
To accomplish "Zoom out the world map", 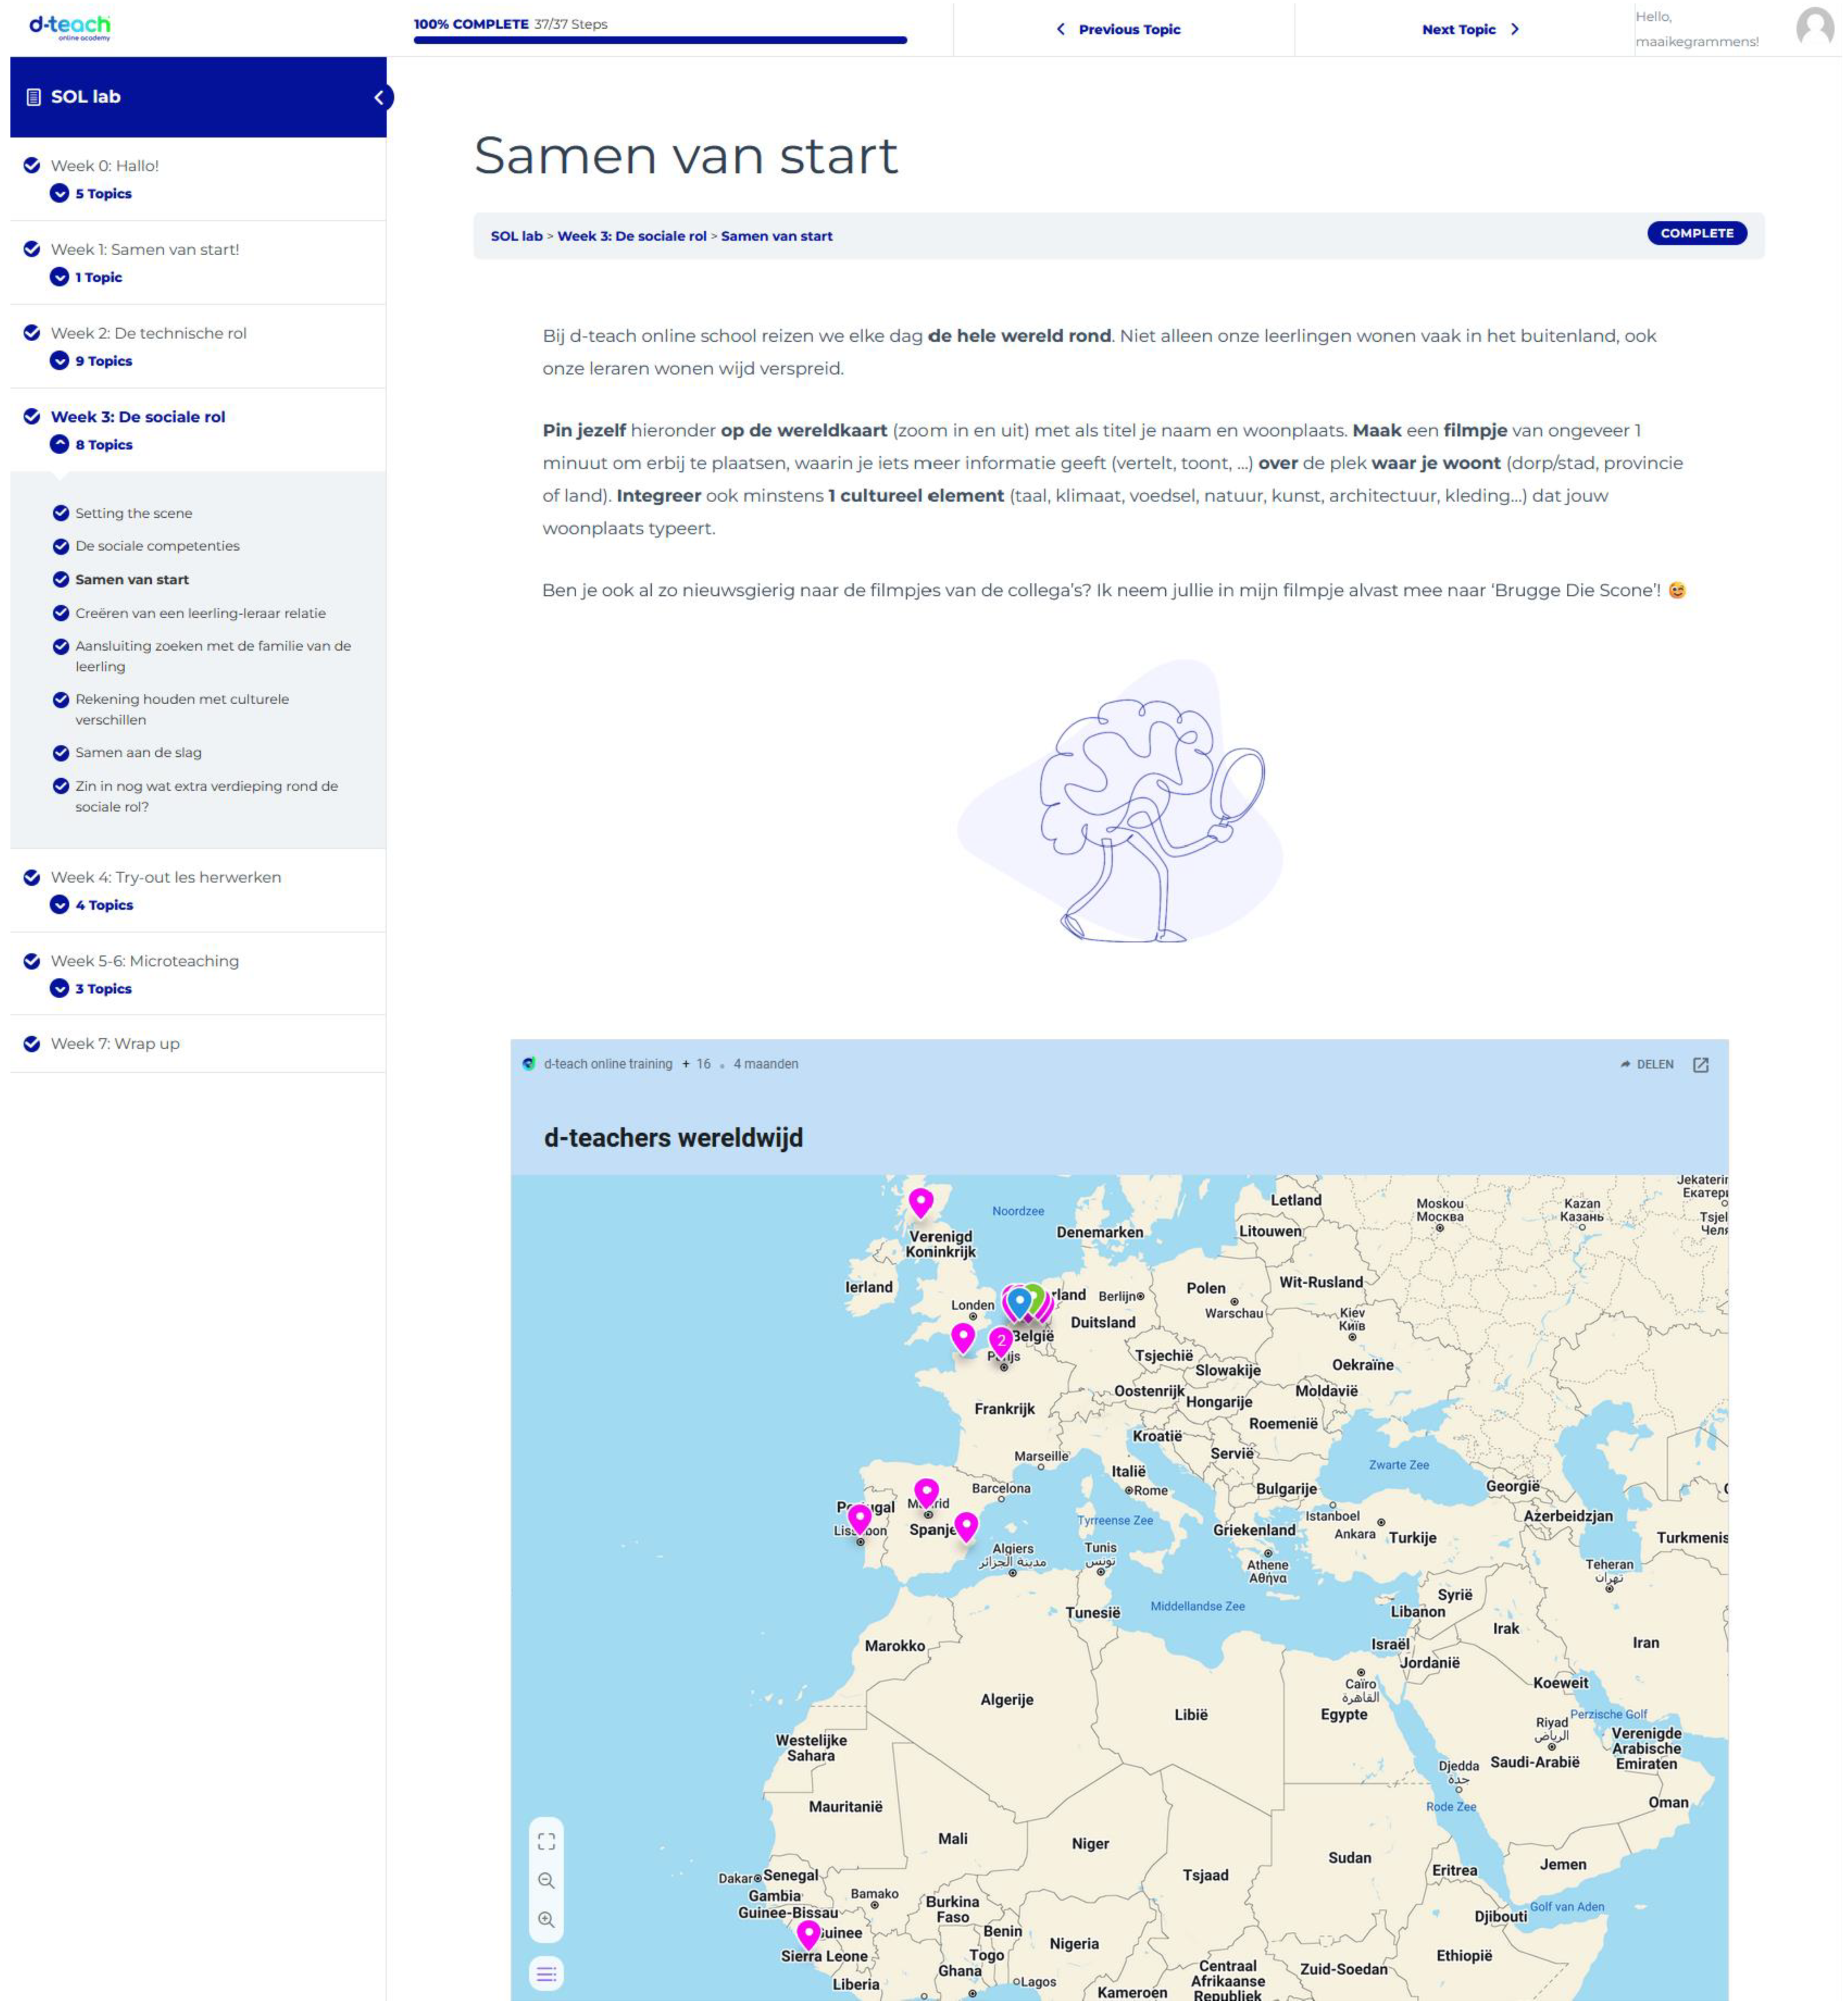I will click(546, 1880).
